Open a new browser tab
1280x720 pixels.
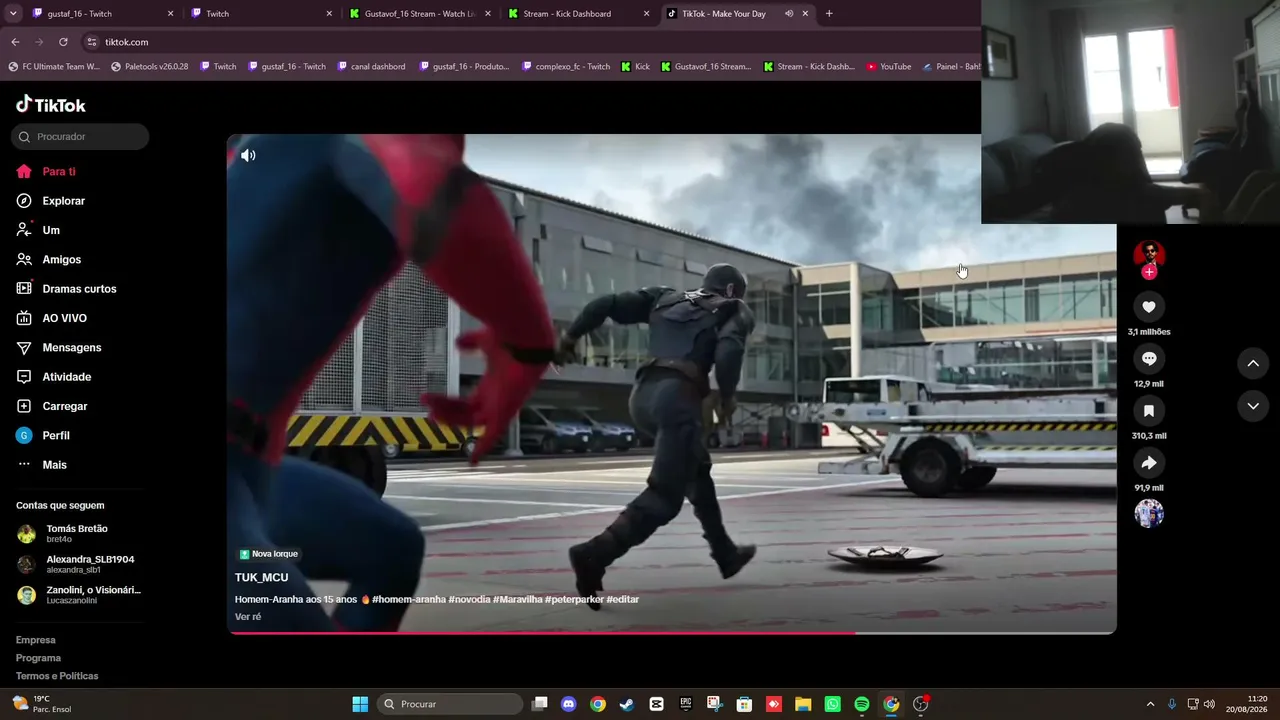(x=829, y=14)
